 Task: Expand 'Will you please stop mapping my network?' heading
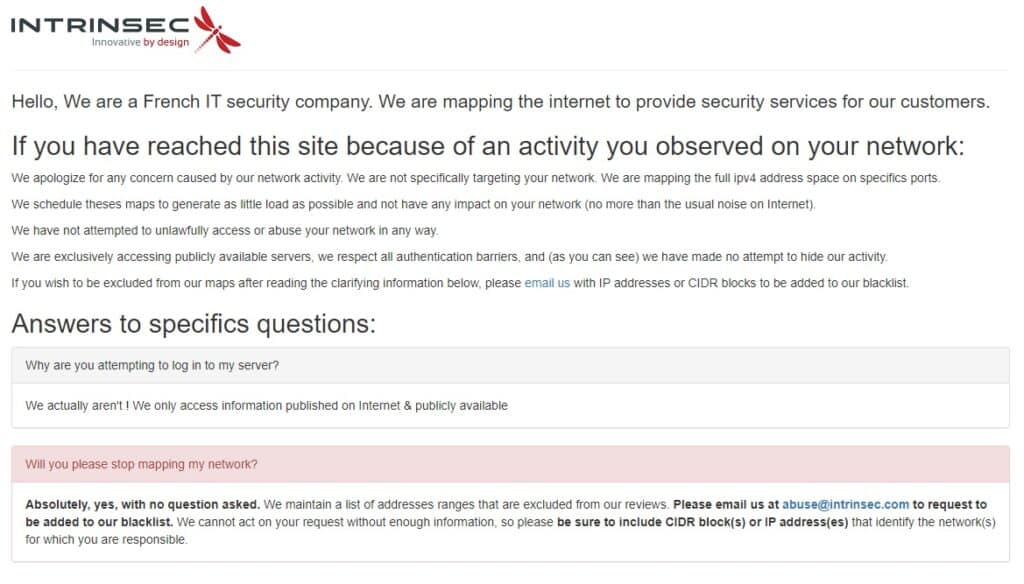click(x=511, y=464)
